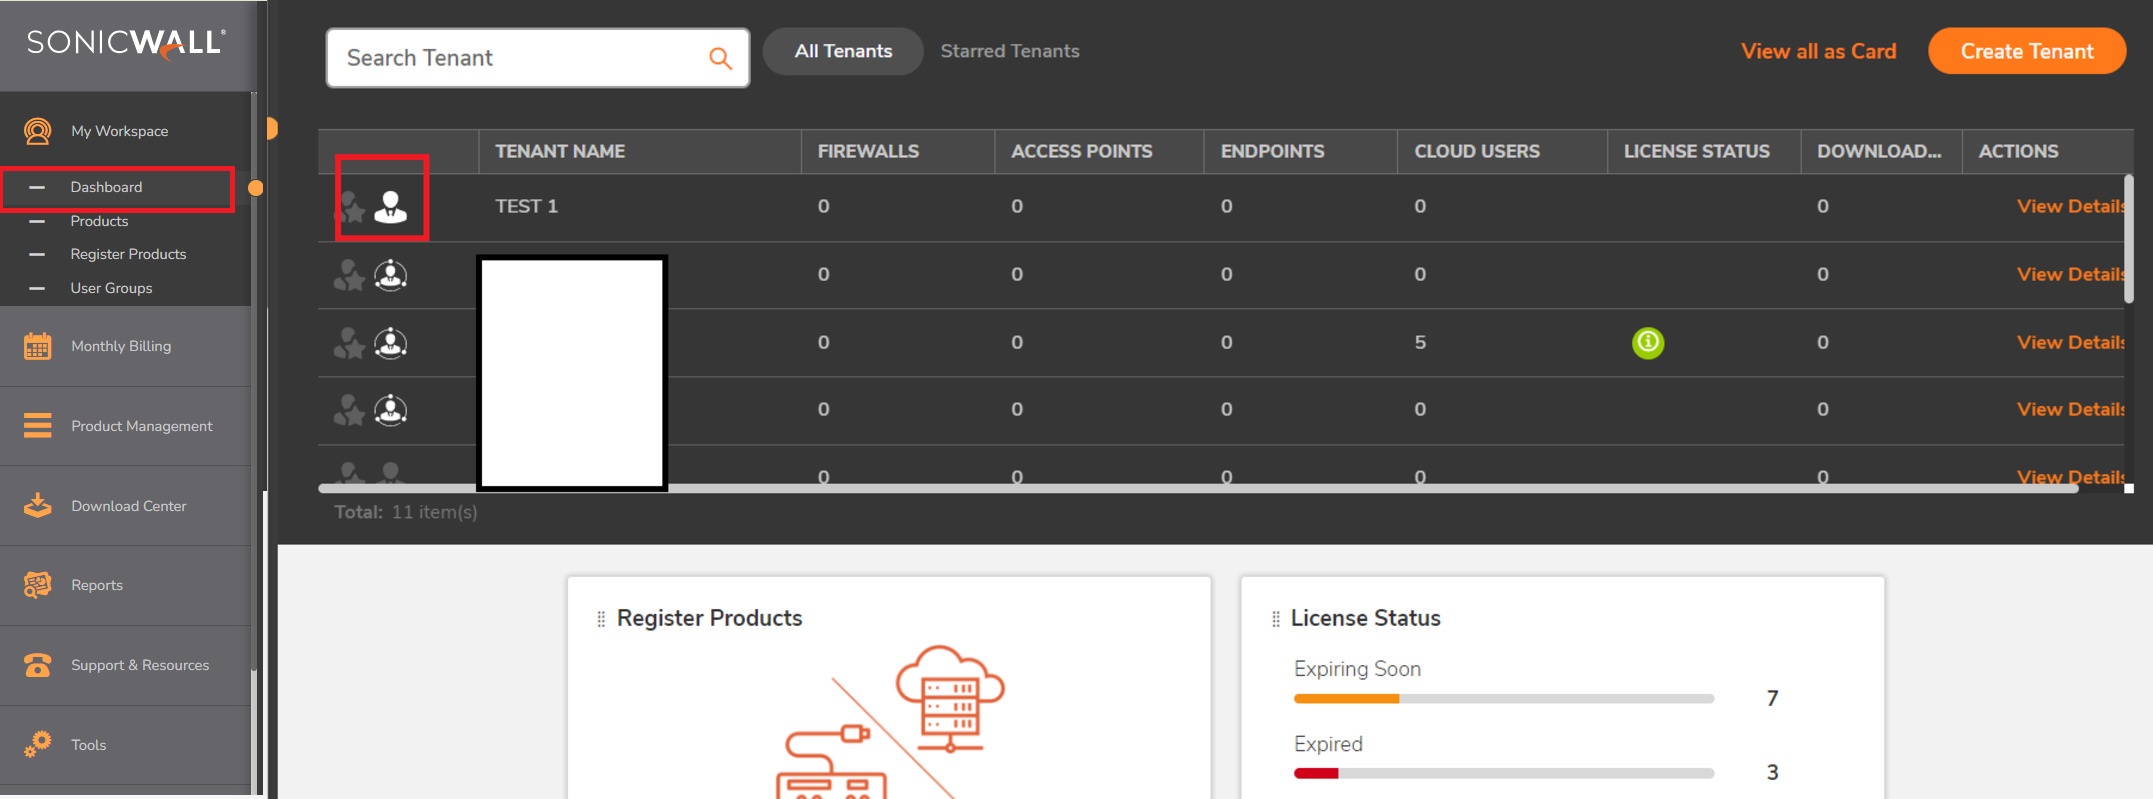Star the tenant with 5 cloud users

(x=349, y=343)
